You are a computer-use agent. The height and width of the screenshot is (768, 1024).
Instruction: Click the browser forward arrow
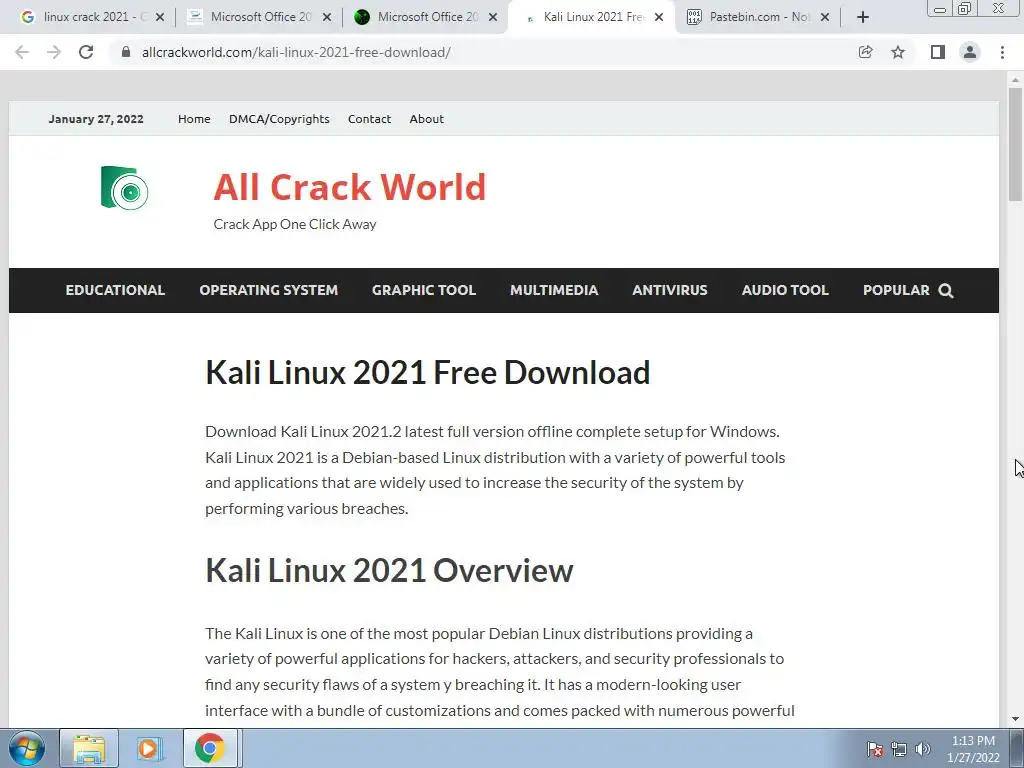54,52
